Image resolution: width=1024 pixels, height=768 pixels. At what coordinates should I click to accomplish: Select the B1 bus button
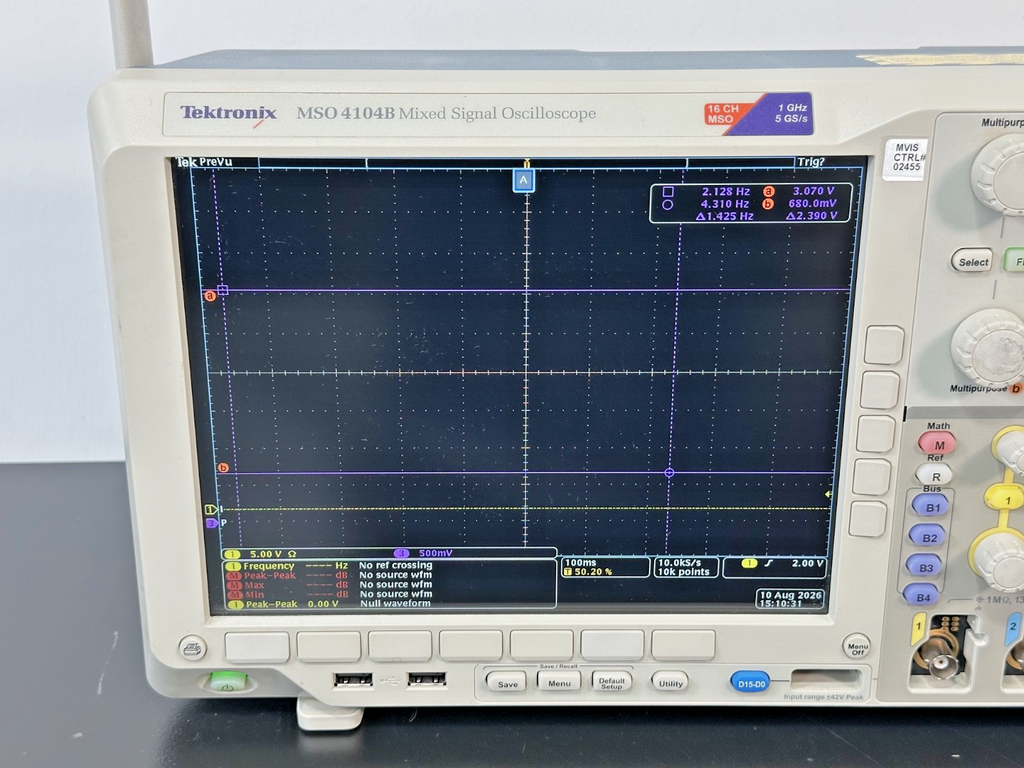(x=932, y=507)
